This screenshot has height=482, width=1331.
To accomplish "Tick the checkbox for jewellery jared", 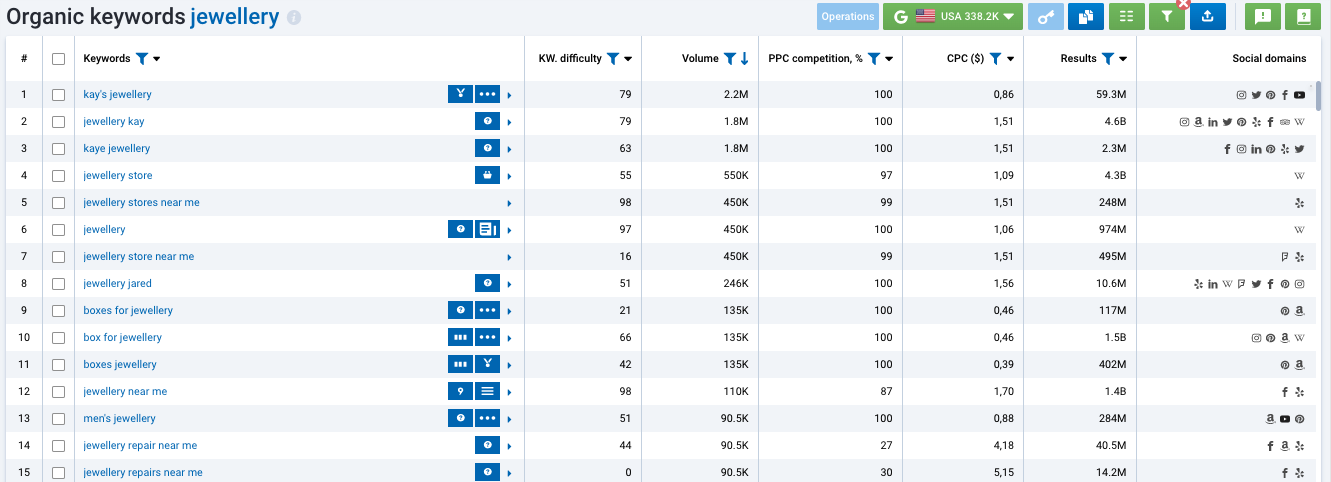I will point(58,283).
